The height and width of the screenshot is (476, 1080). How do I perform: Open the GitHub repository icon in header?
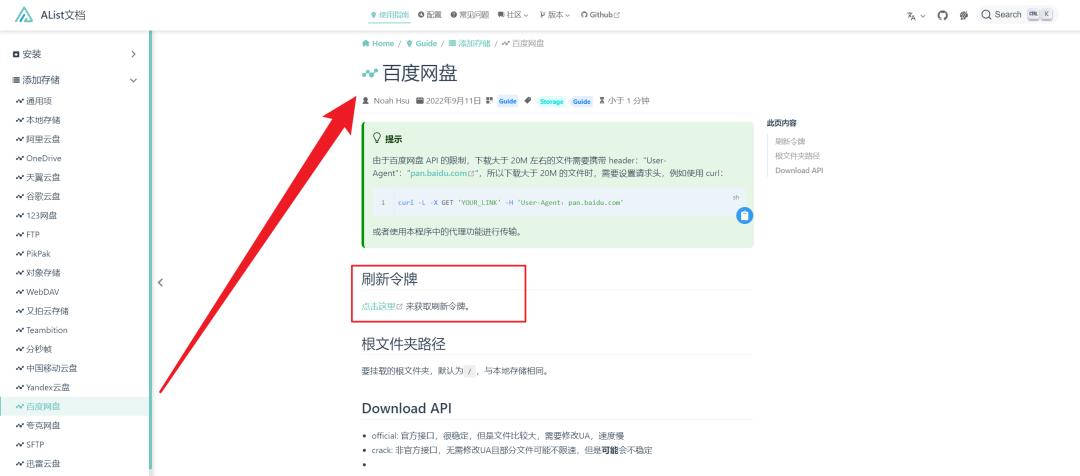click(943, 15)
